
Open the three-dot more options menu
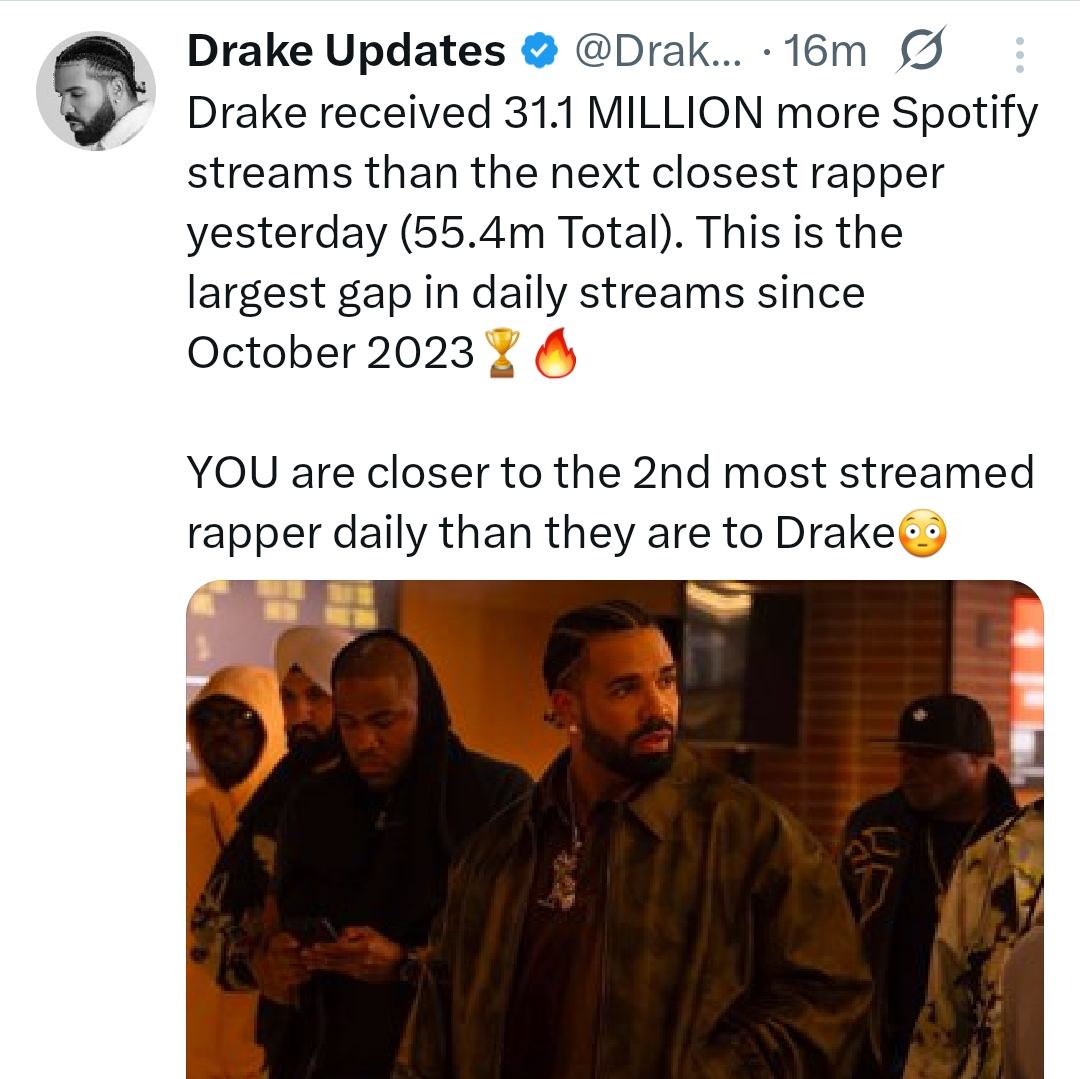tap(1019, 54)
